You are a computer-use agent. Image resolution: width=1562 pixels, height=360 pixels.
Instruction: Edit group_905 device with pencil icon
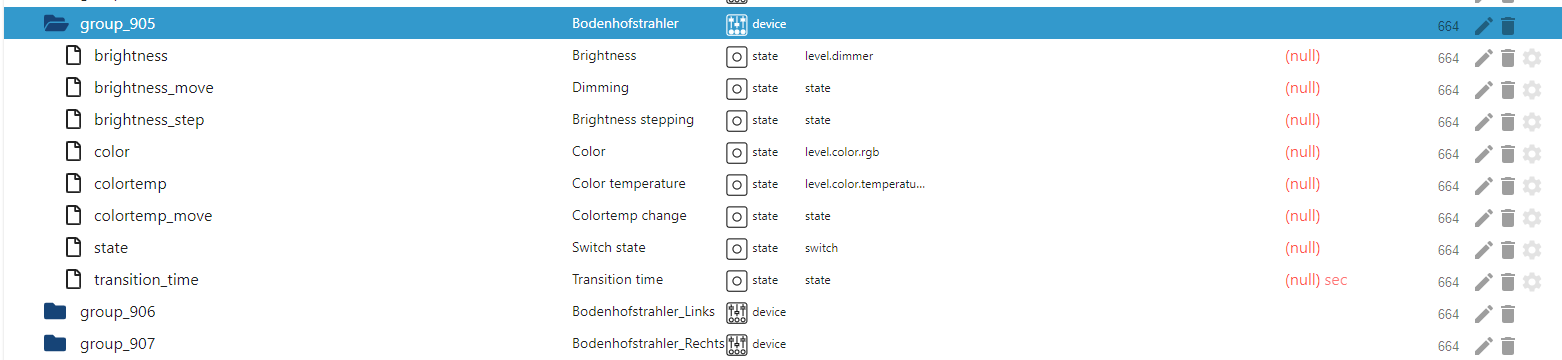point(1483,26)
